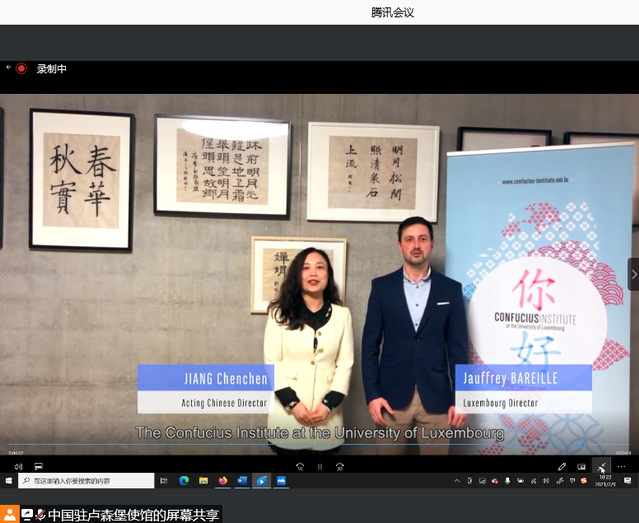Switch to Firefox on the taskbar
The width and height of the screenshot is (639, 523).
coord(223,481)
